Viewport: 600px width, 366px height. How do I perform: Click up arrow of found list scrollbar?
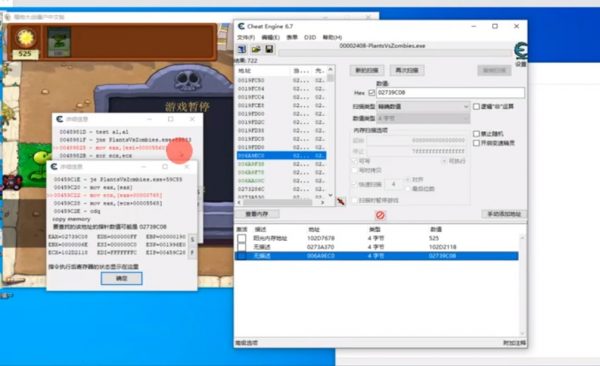click(x=331, y=70)
